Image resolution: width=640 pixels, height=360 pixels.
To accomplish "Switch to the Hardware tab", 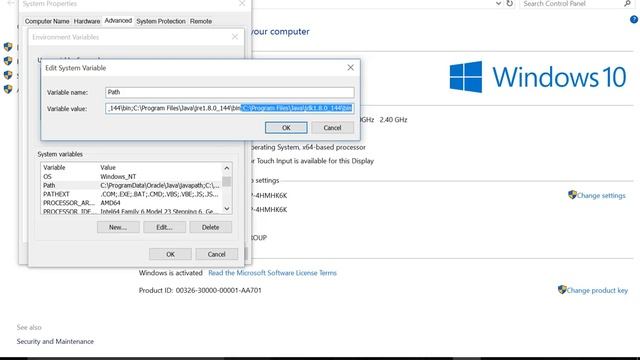I will point(87,21).
